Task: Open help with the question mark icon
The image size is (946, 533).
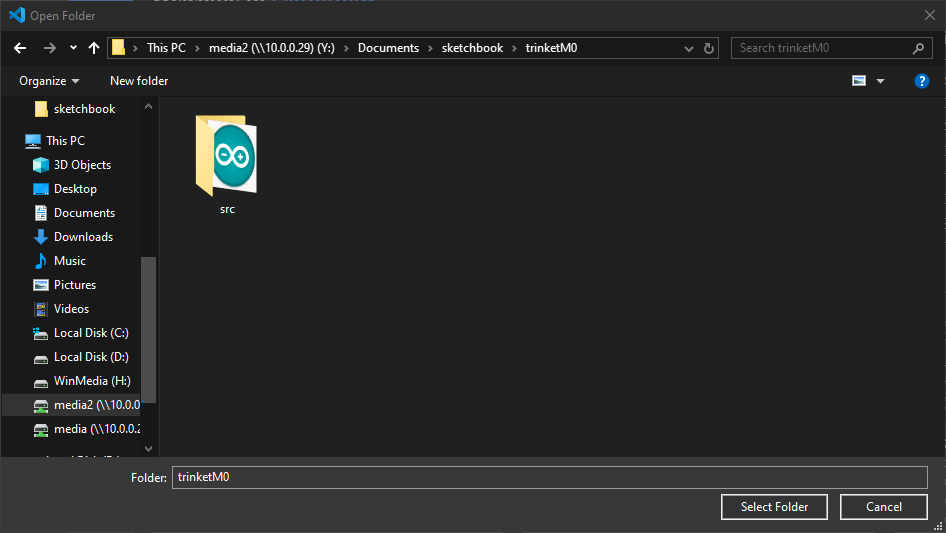Action: pos(921,81)
